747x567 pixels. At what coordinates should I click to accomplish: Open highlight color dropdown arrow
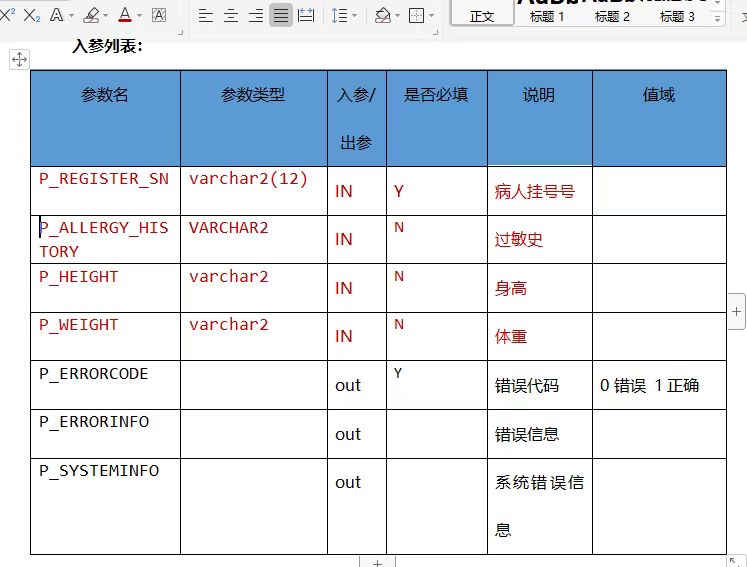click(x=105, y=16)
